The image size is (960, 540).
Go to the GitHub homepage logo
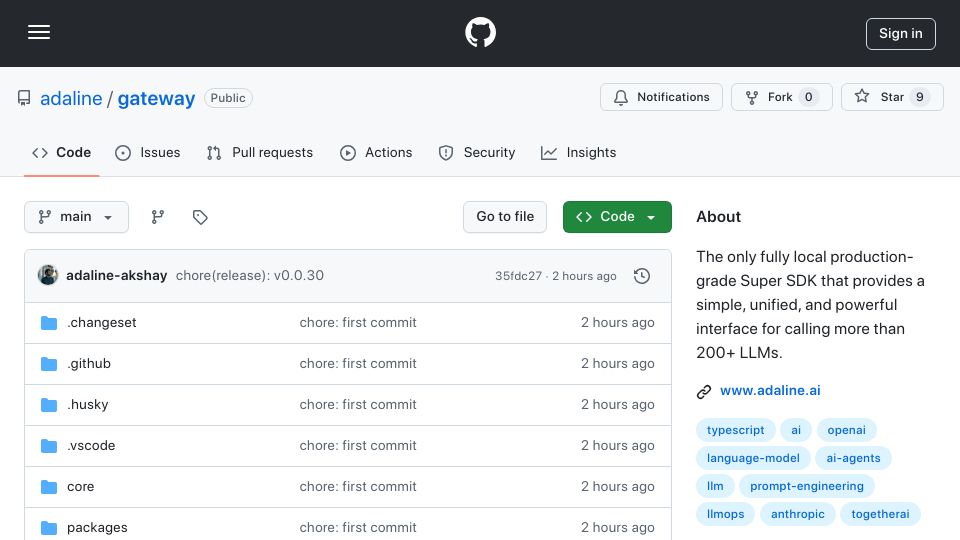pyautogui.click(x=480, y=32)
